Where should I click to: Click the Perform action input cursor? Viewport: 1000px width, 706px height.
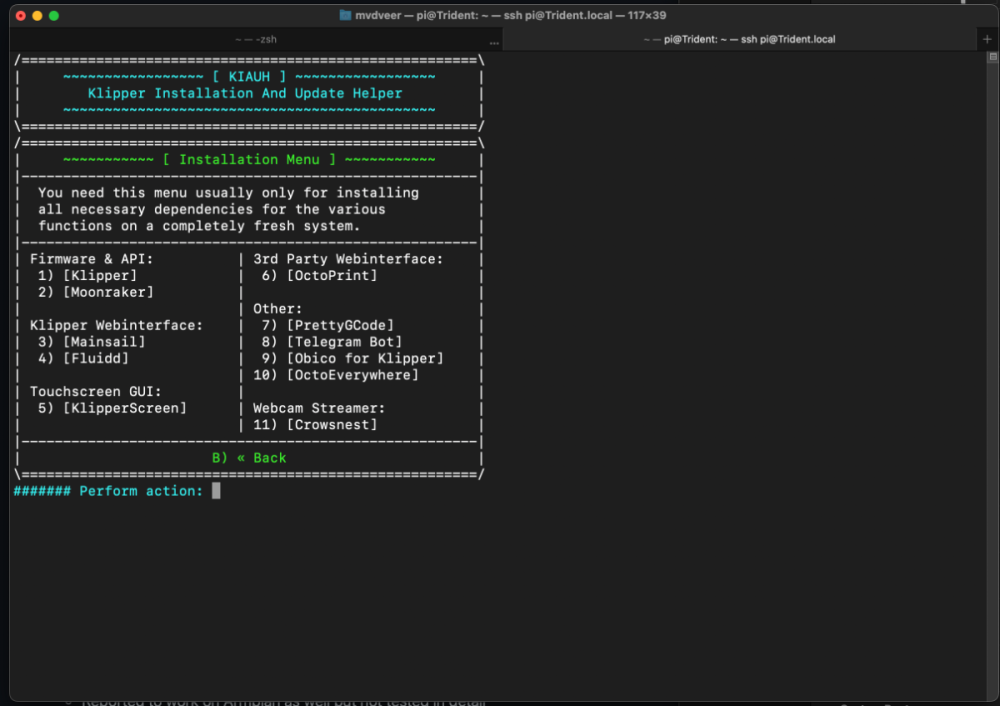point(216,490)
